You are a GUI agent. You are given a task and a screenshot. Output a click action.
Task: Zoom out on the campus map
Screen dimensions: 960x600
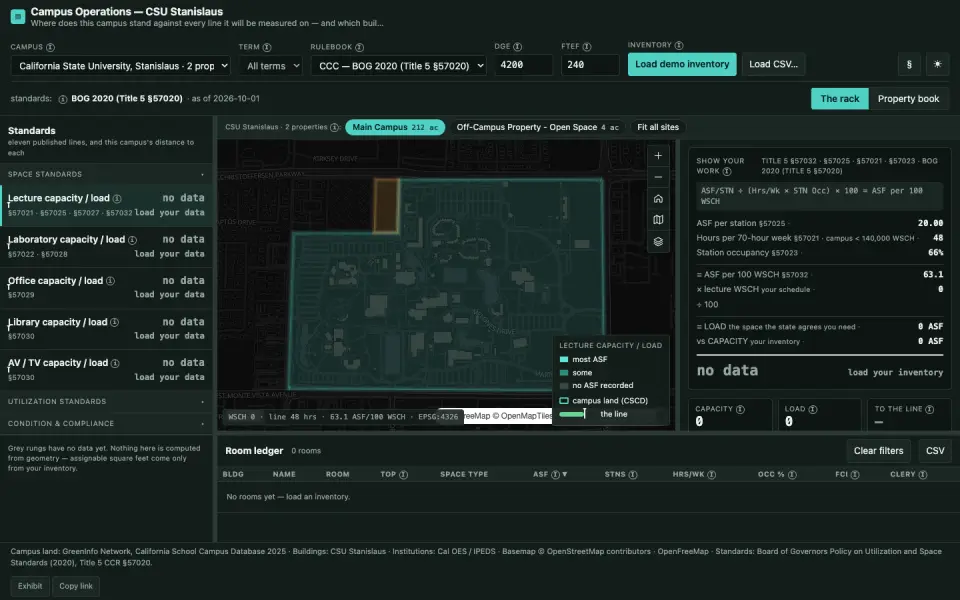[x=658, y=177]
